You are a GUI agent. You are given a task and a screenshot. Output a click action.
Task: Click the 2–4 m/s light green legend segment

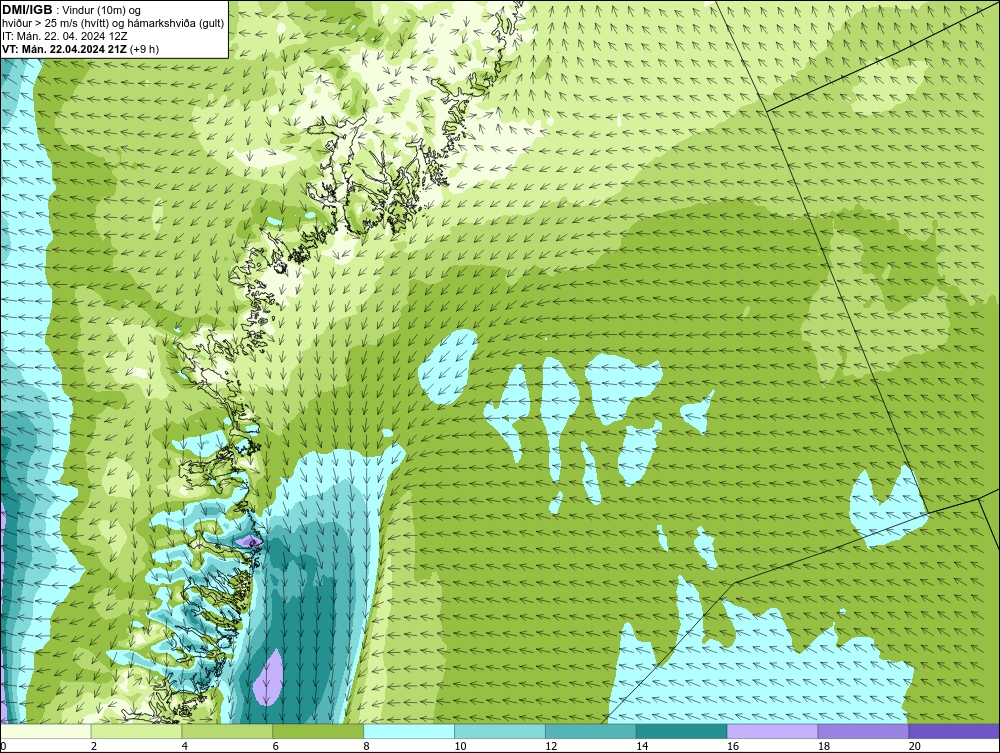tap(136, 731)
